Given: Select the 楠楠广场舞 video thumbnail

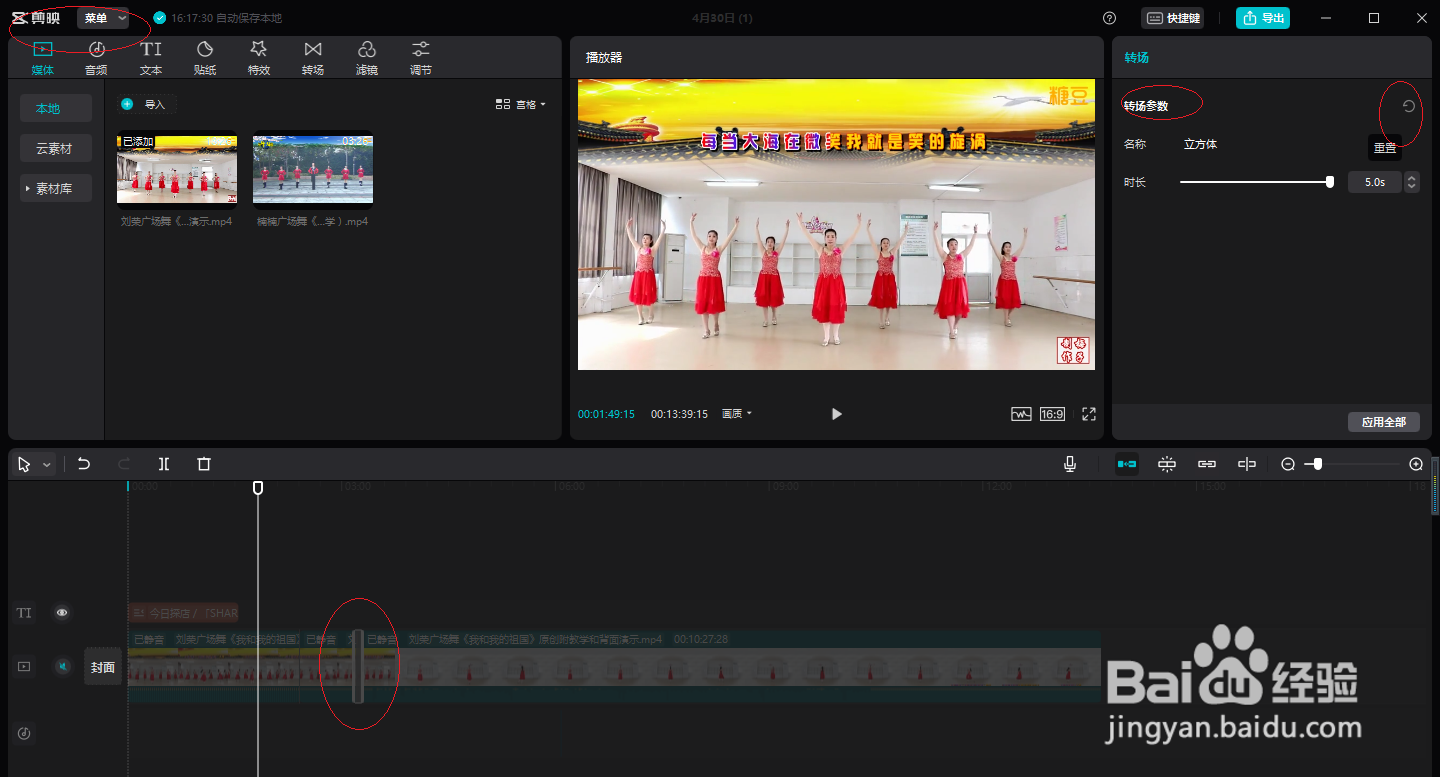Looking at the screenshot, I should click(x=313, y=169).
